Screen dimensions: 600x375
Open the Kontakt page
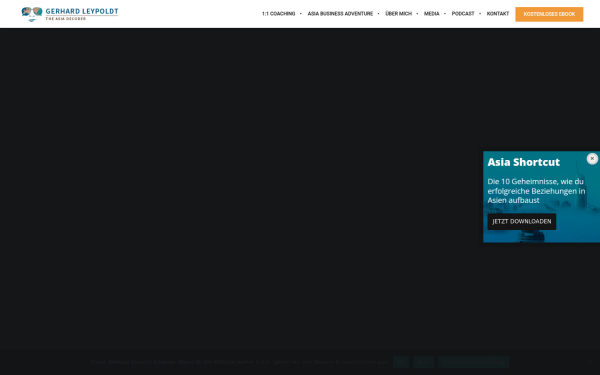click(498, 14)
